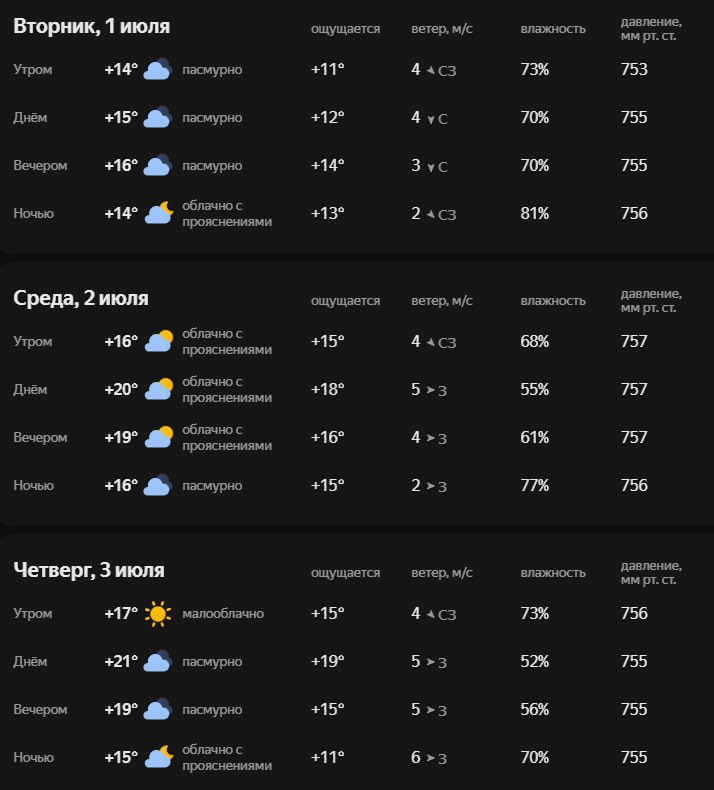Click the +21° Thursday daytime temperature

(121, 661)
